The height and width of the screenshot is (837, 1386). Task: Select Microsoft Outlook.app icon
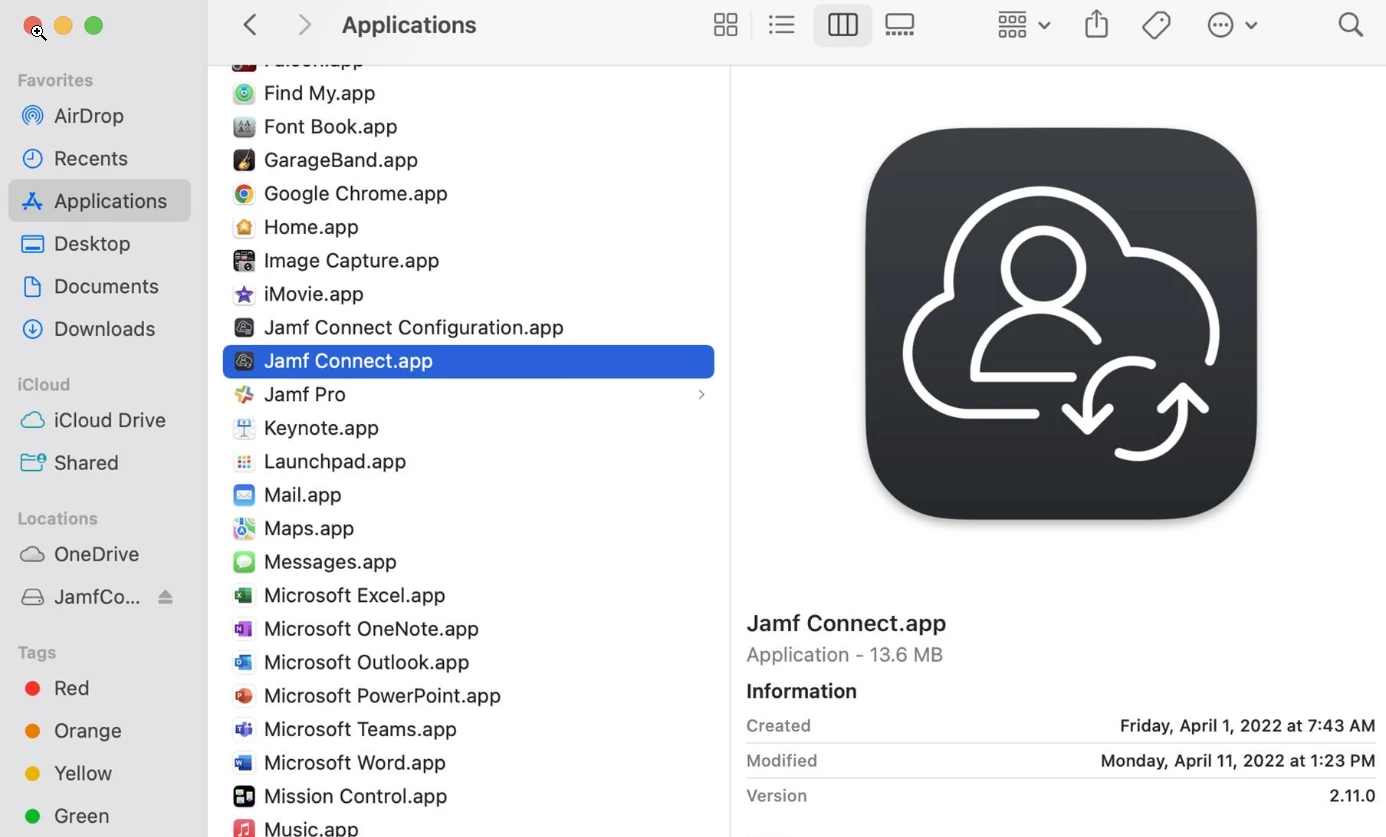244,663
